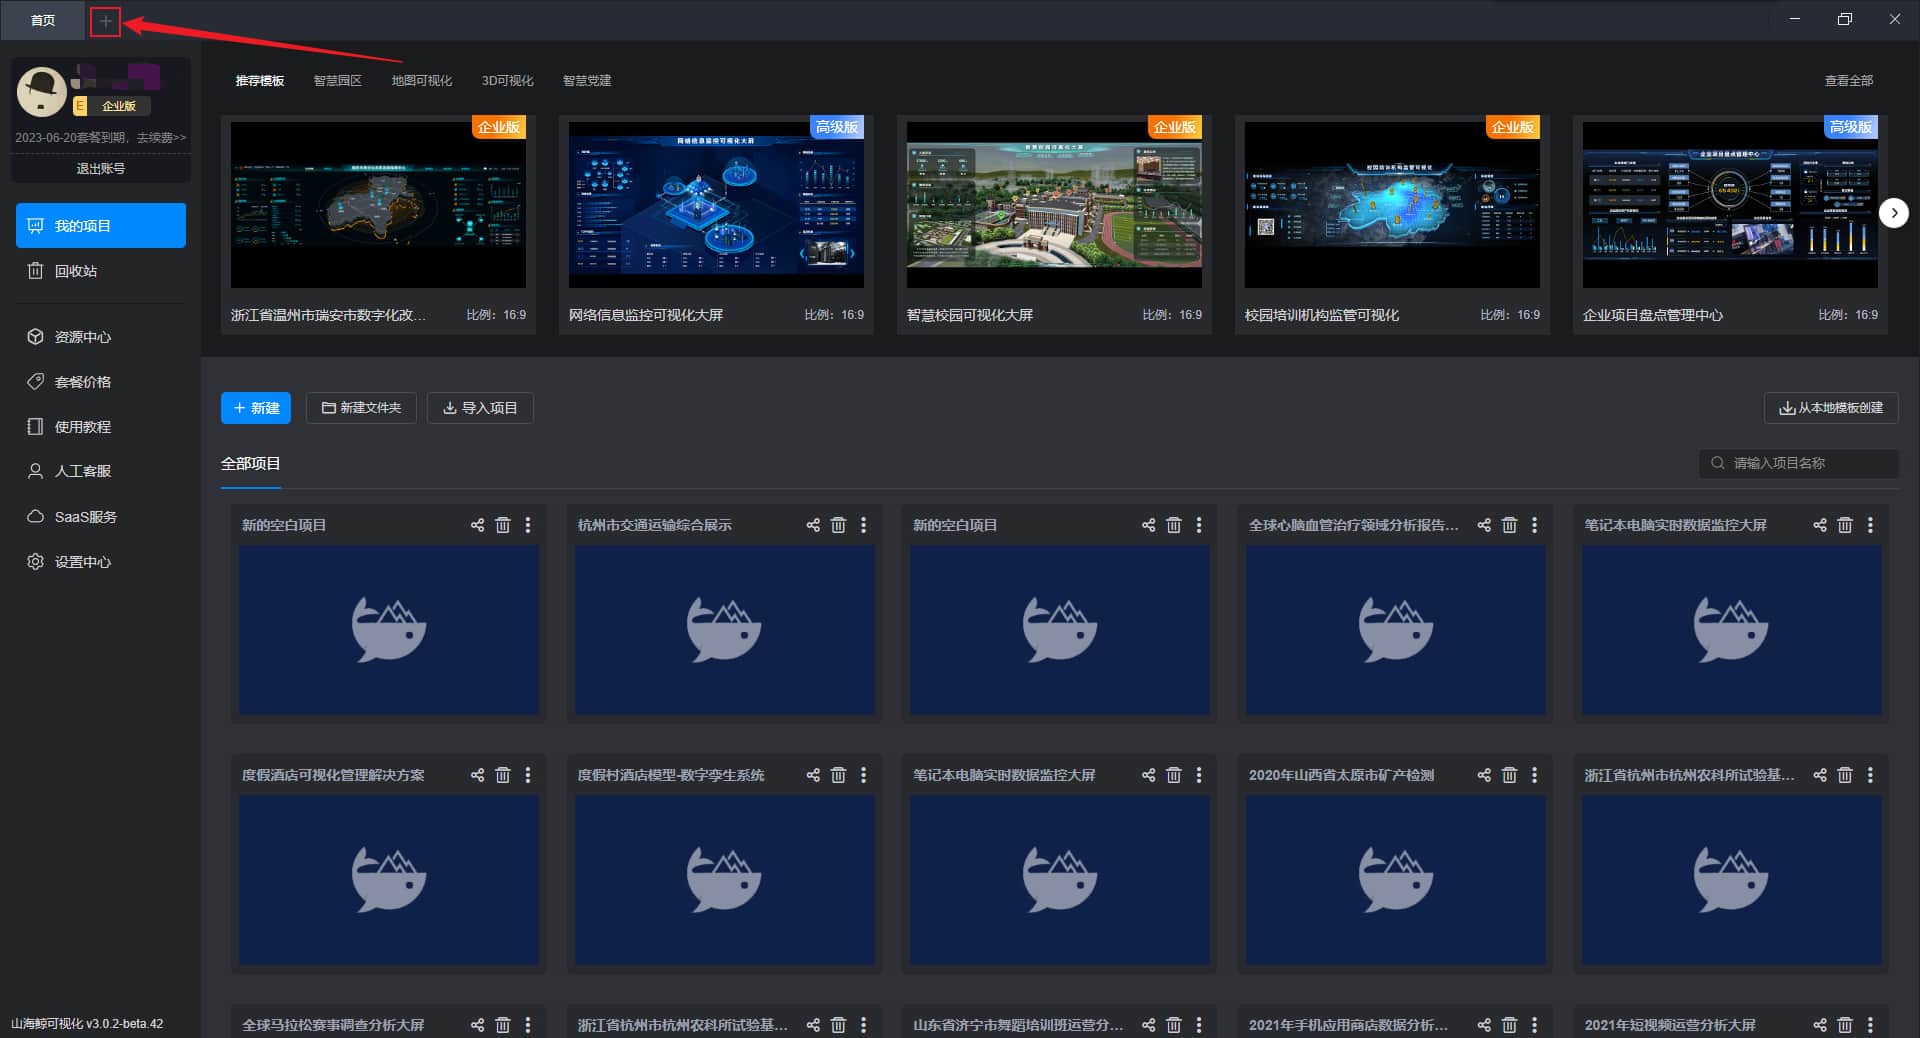Delete the 度假酒店可视化管理解决方案 project

[503, 775]
